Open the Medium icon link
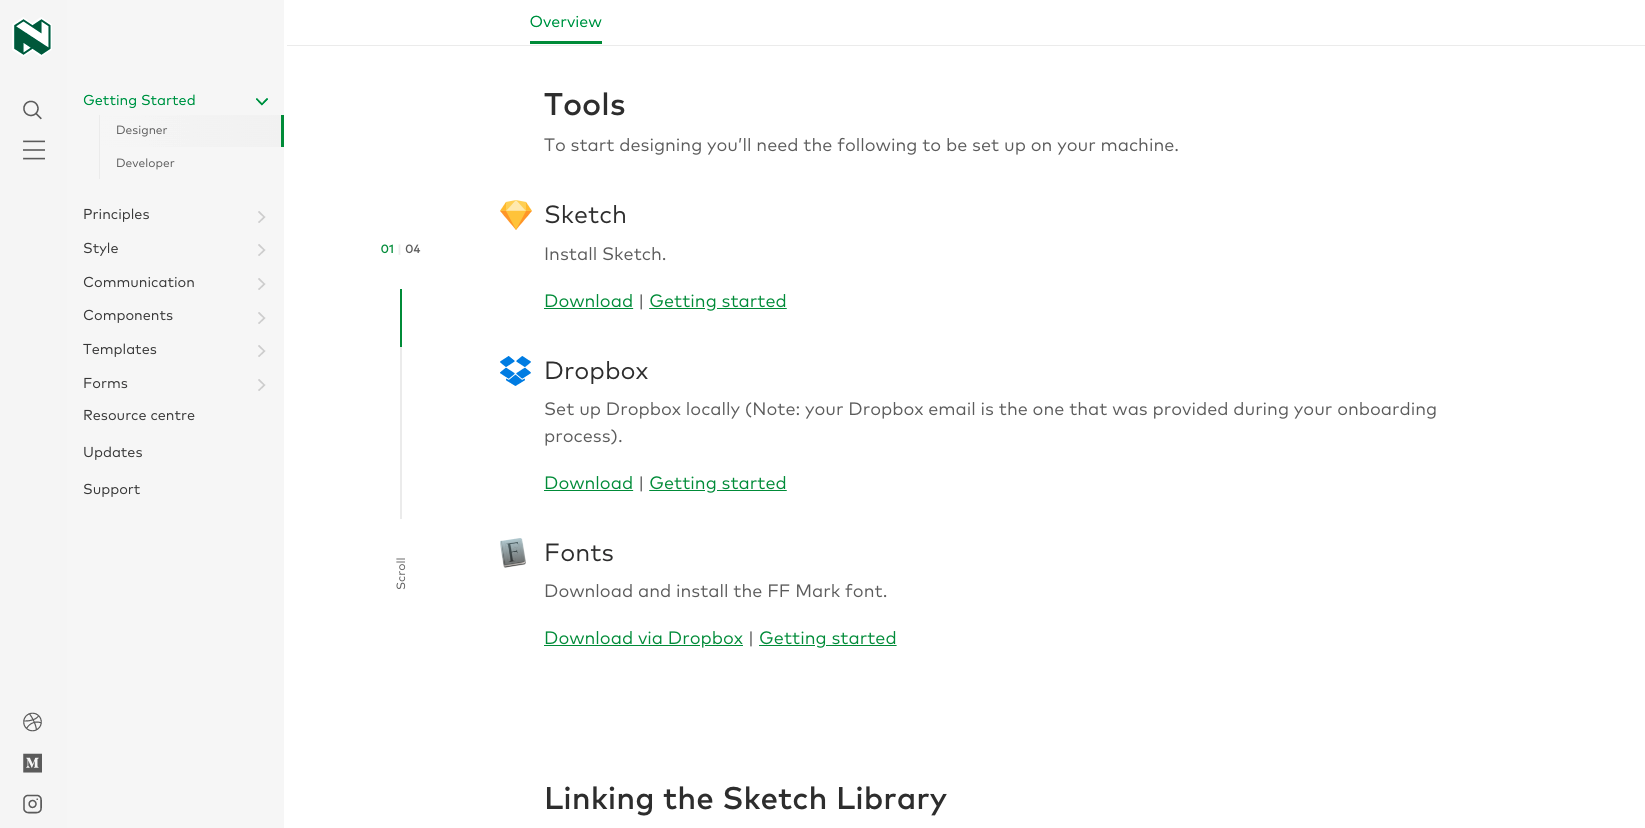The height and width of the screenshot is (828, 1645). click(x=33, y=763)
